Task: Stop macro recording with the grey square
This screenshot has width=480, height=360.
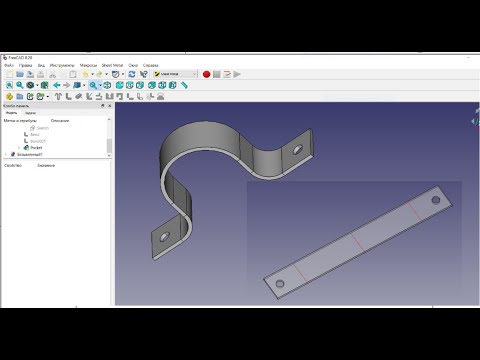Action: pos(217,74)
